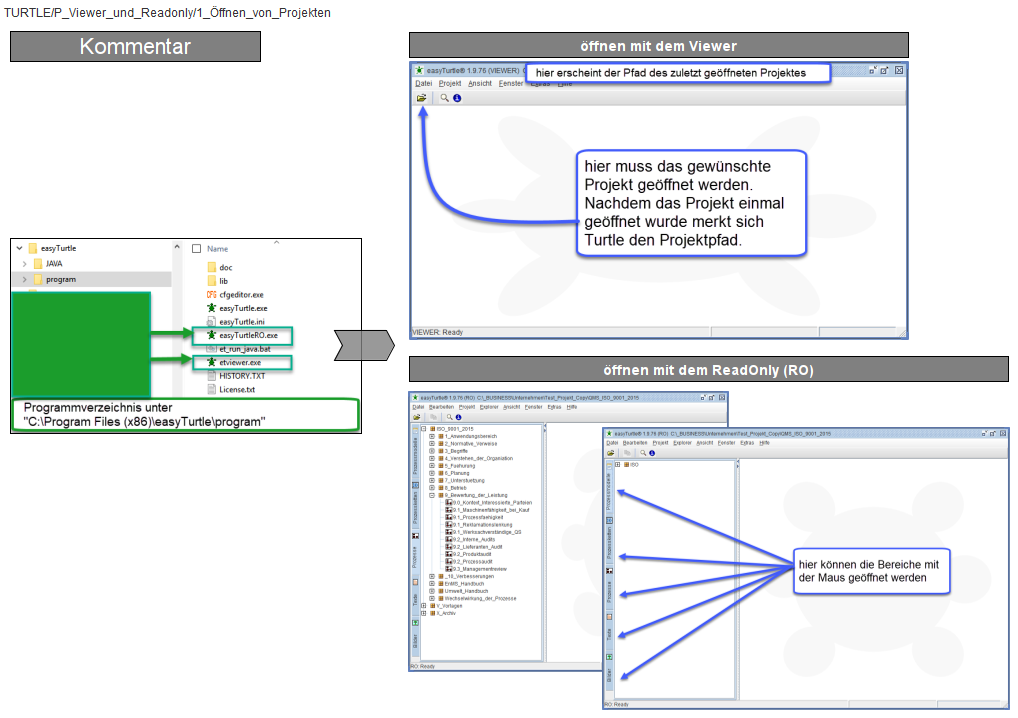Select easyTurtleRO.exe turtle icon in file list
The height and width of the screenshot is (718, 1018).
coord(211,336)
